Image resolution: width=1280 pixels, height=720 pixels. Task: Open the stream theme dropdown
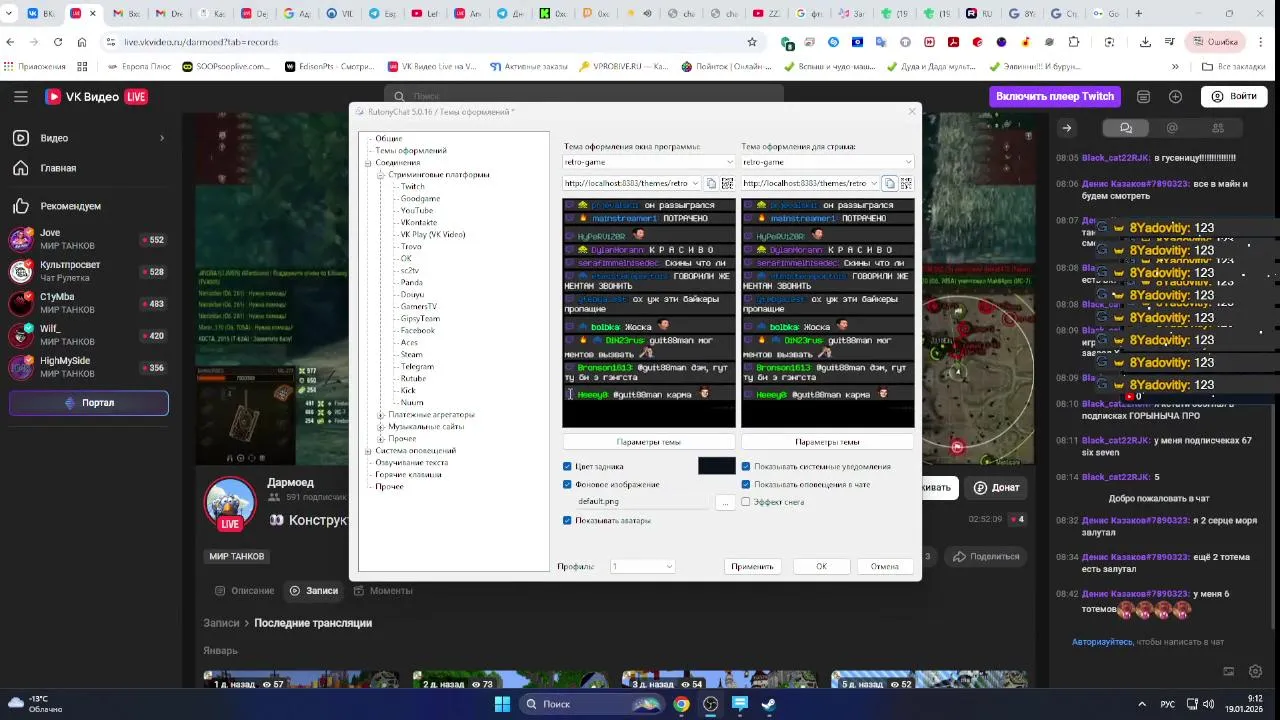[827, 162]
